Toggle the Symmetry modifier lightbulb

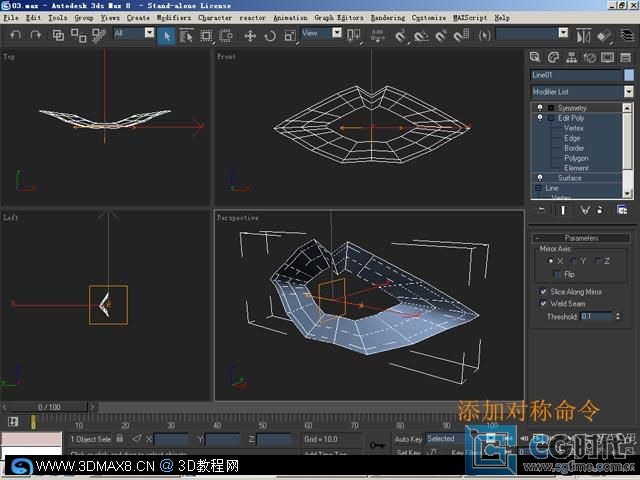(540, 107)
